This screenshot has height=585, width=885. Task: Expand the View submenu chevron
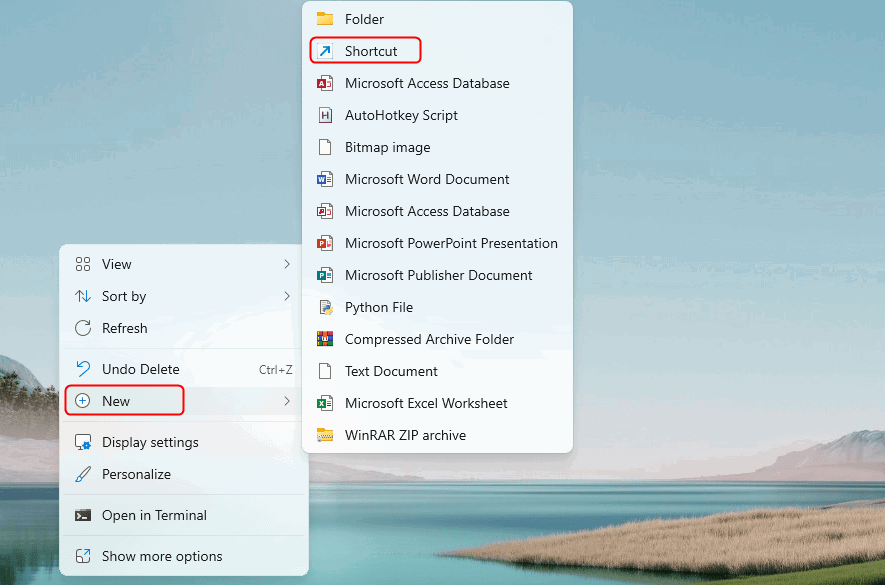click(287, 264)
